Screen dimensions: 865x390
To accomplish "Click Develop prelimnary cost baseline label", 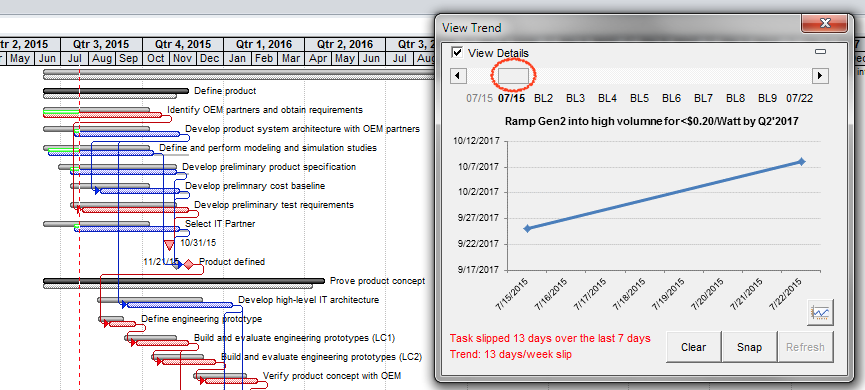I will (255, 186).
